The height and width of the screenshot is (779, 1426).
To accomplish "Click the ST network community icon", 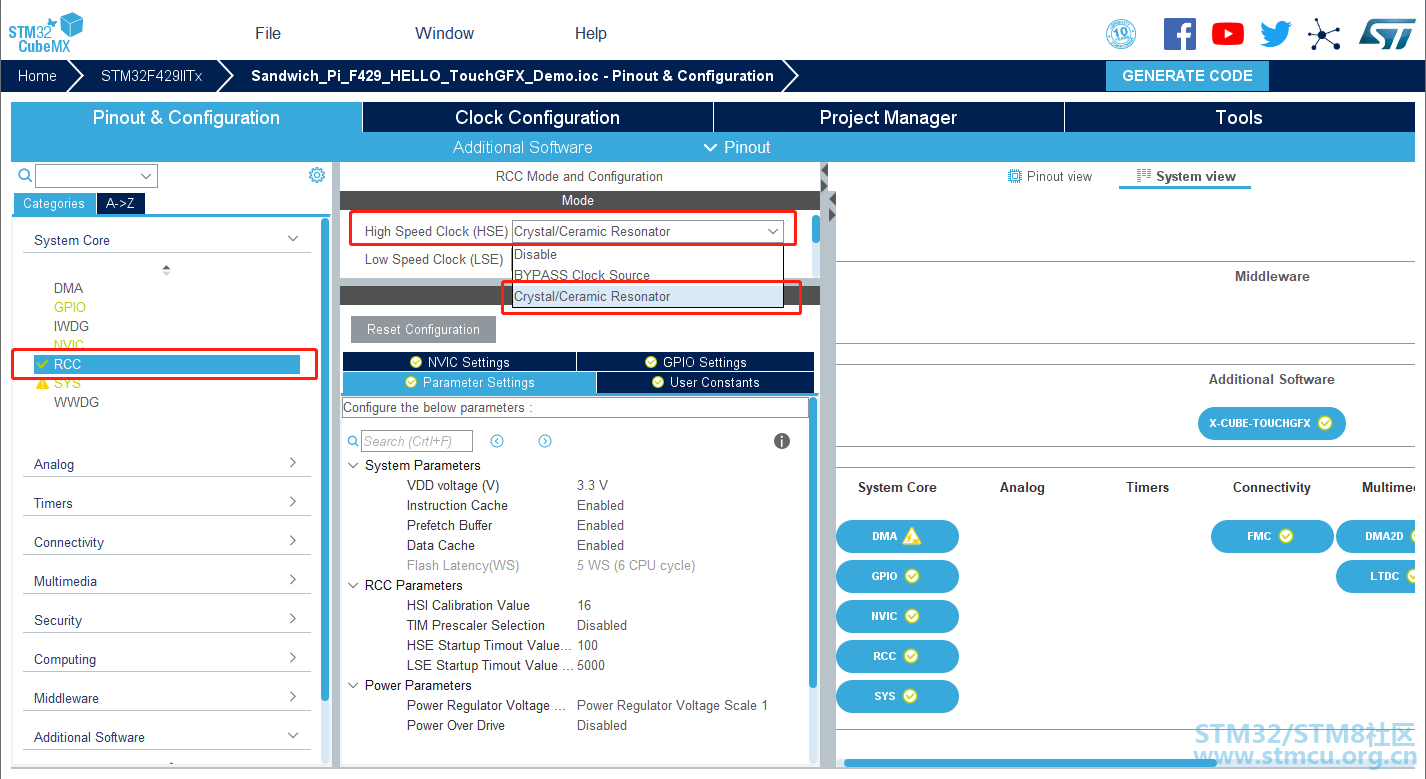I will [1324, 35].
